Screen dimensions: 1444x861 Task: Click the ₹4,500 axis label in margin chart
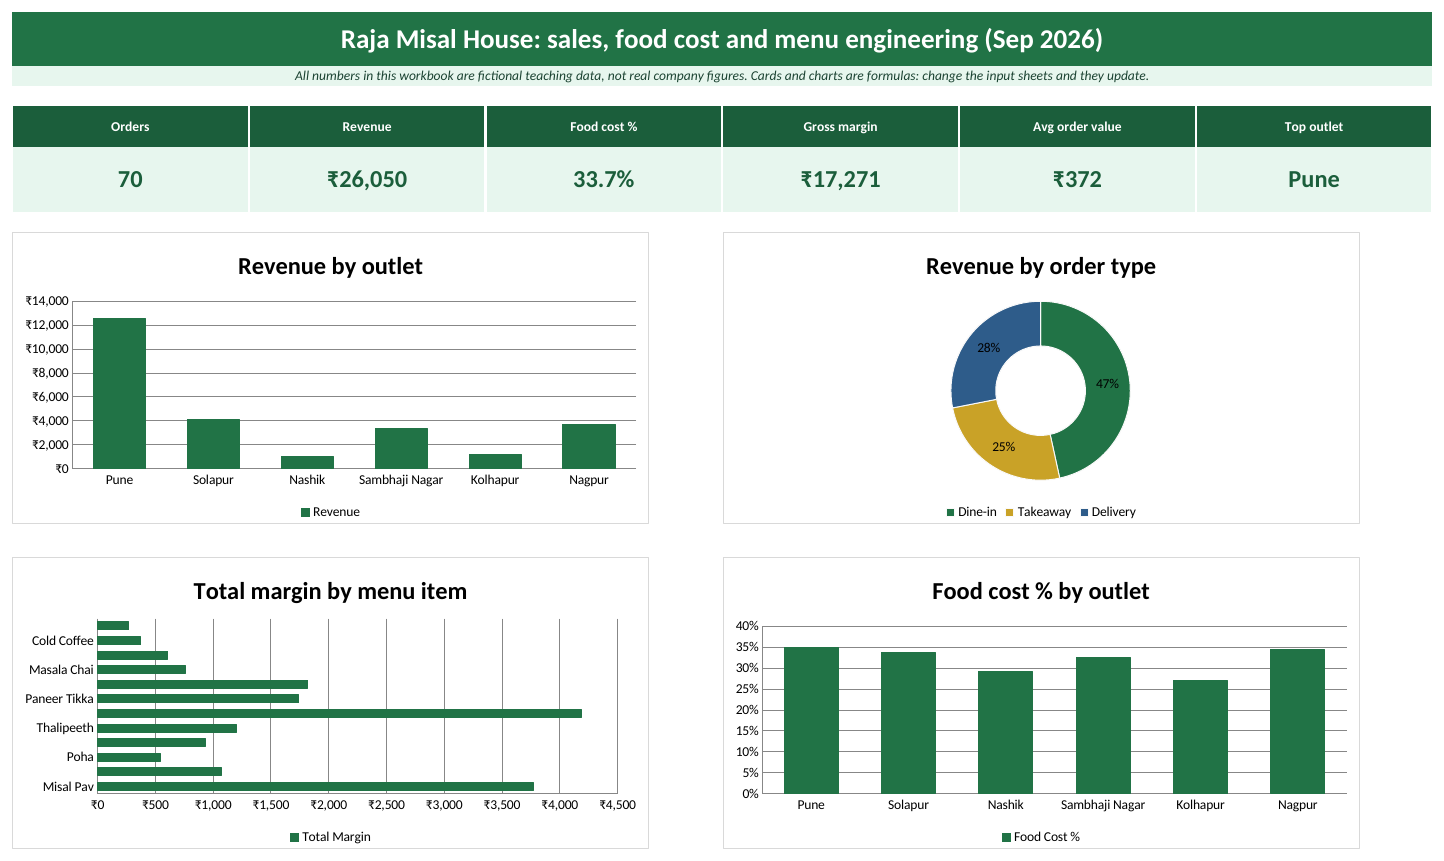tap(617, 805)
